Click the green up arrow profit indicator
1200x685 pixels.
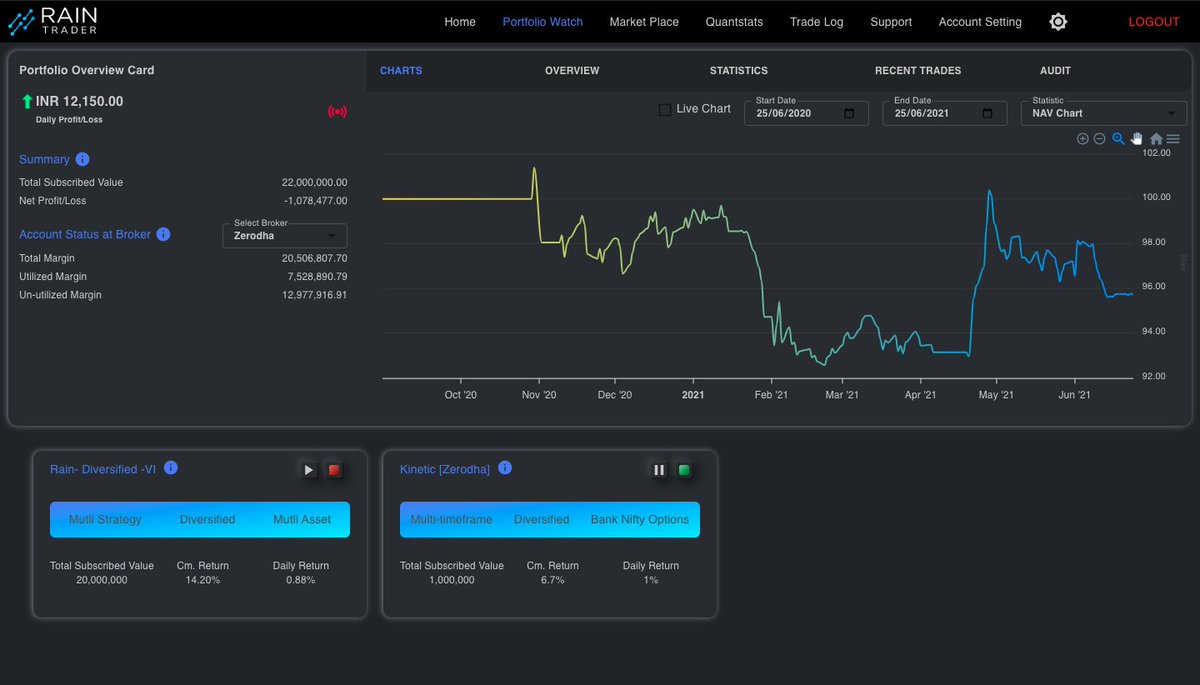pos(26,102)
